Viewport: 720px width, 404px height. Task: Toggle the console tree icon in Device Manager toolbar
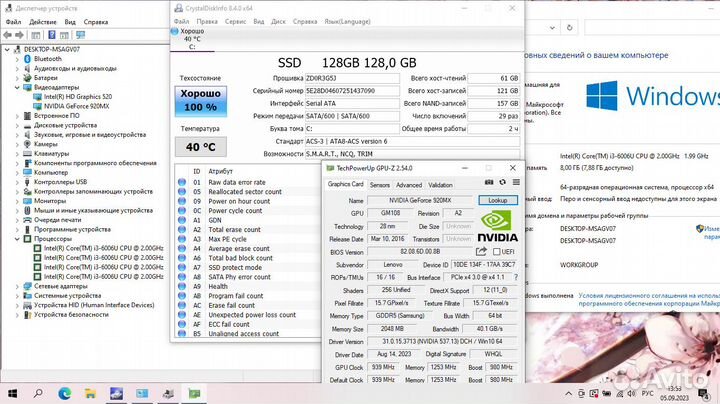point(36,35)
